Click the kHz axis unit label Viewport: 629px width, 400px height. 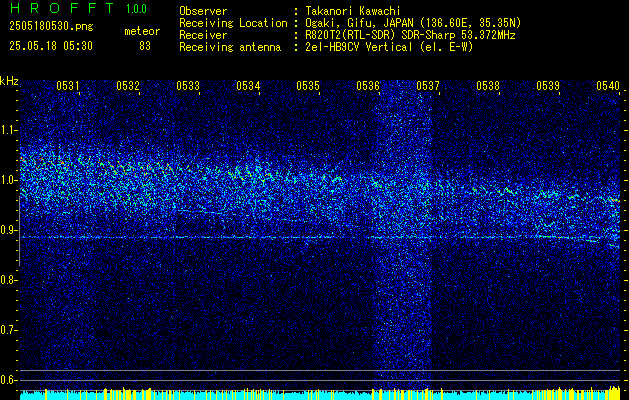pyautogui.click(x=9, y=81)
